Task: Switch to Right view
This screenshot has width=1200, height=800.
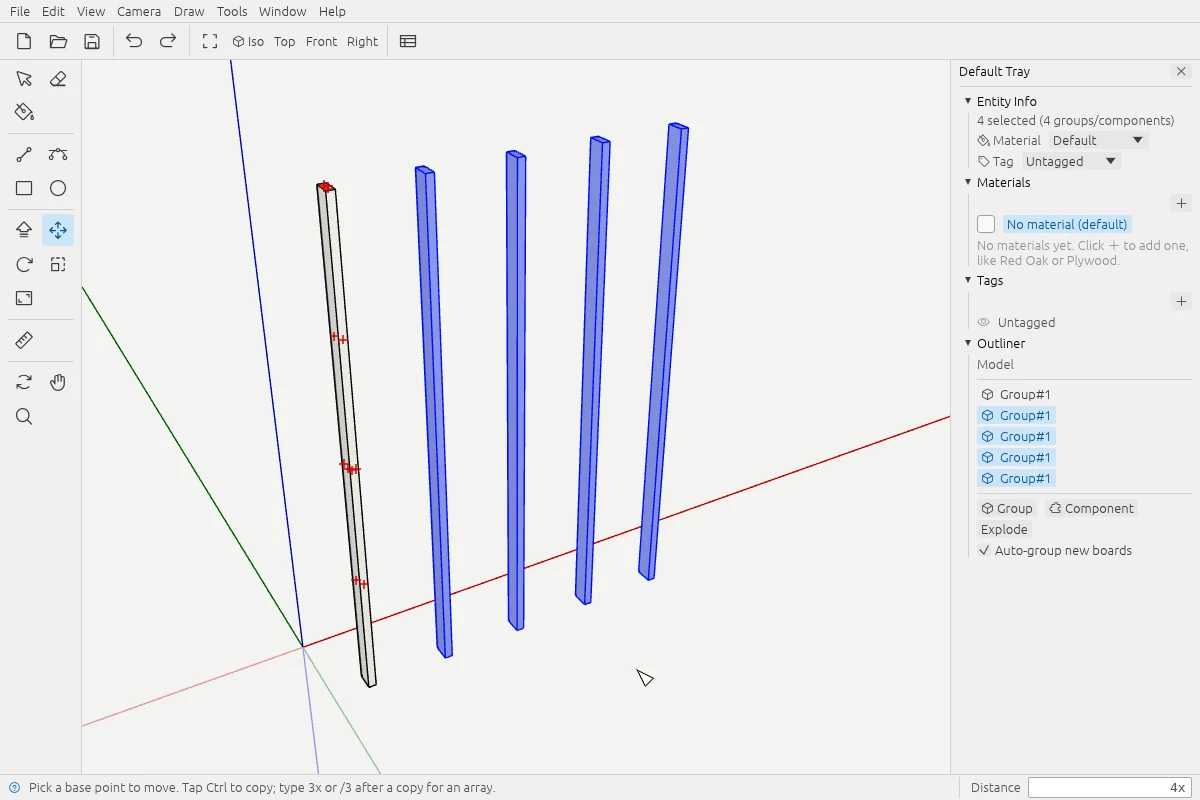Action: point(362,41)
